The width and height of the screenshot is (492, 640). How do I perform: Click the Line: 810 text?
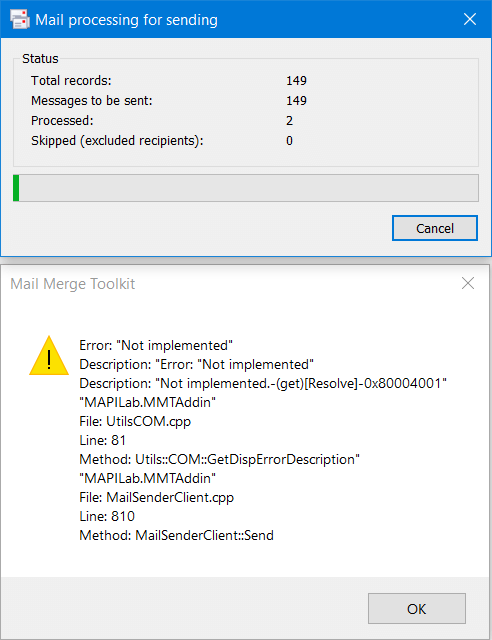107,516
